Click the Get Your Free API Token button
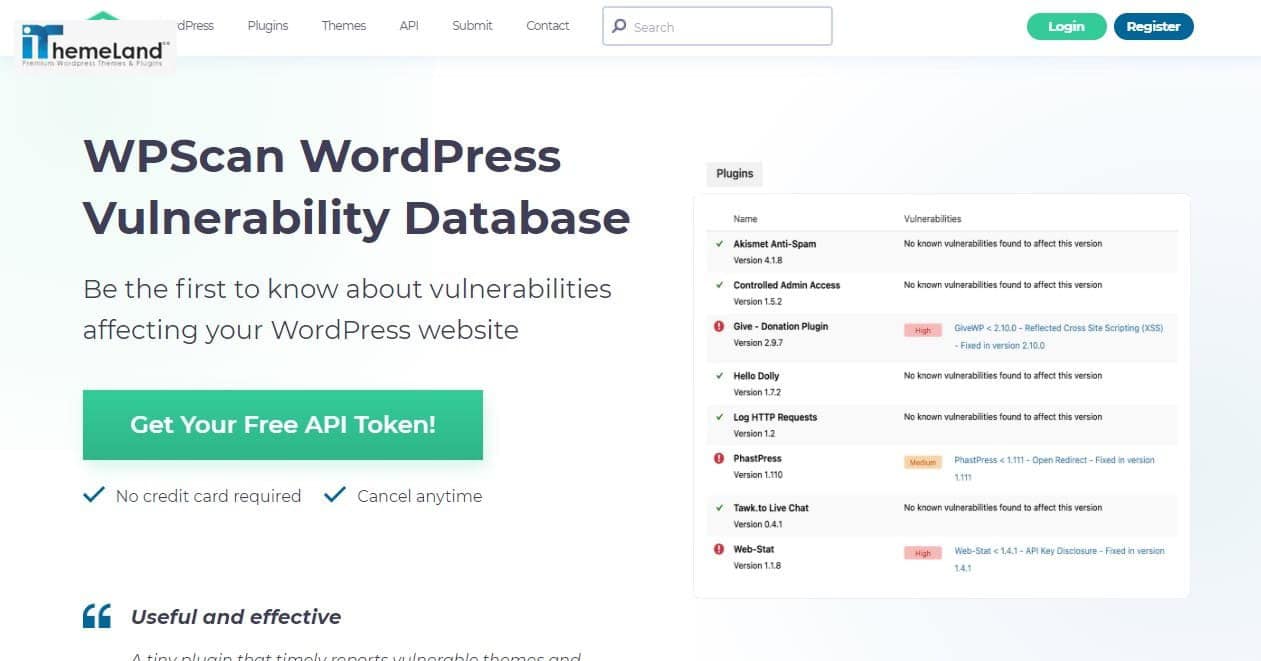 click(282, 425)
